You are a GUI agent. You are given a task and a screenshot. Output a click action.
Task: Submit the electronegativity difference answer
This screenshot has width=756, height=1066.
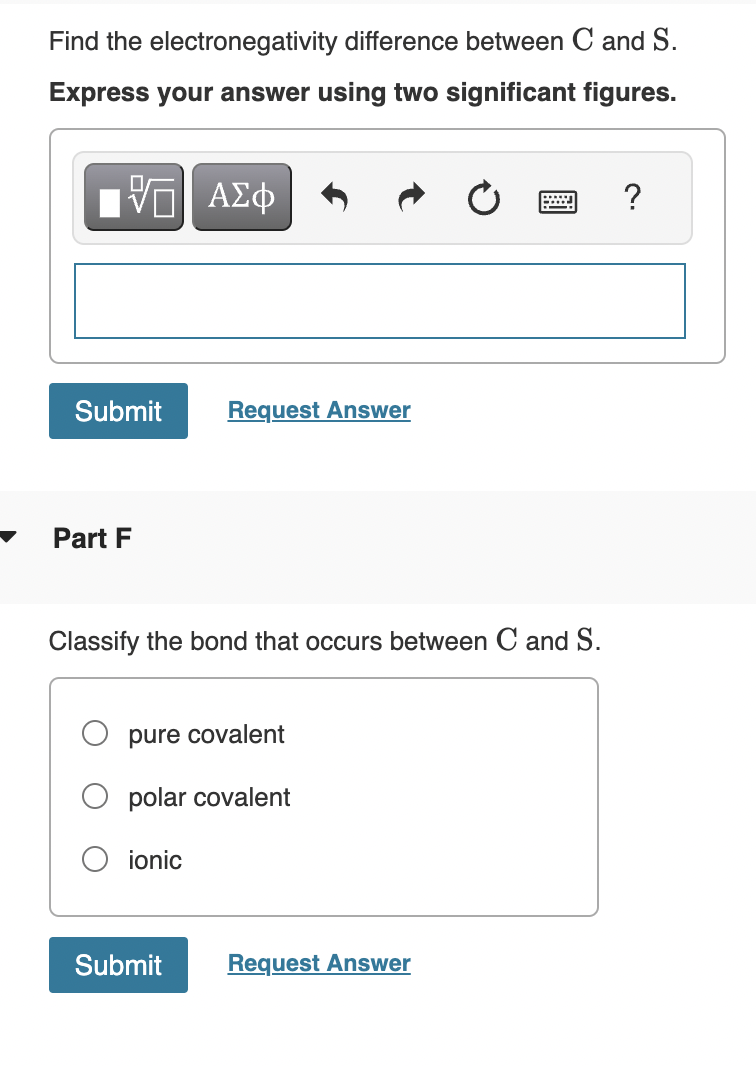[118, 410]
